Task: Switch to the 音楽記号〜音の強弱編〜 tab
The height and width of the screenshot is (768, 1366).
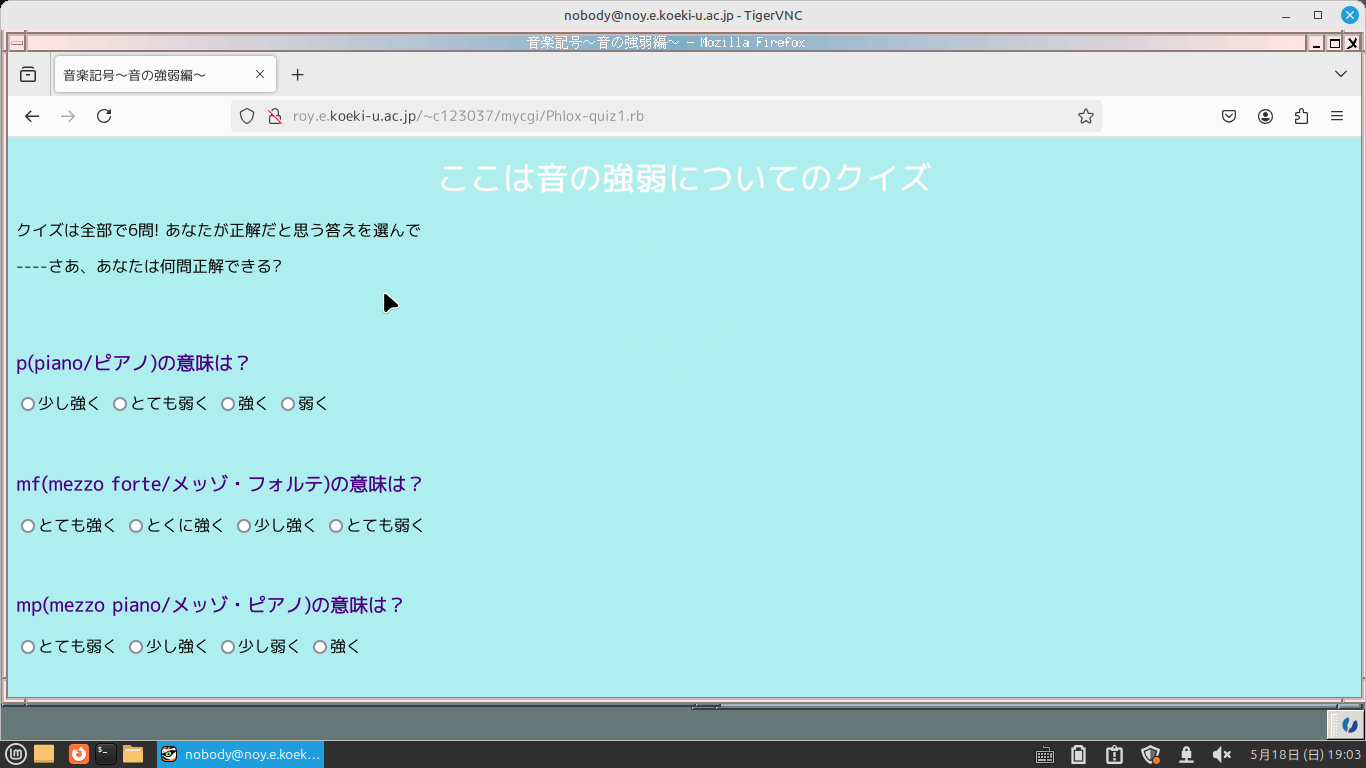Action: click(x=150, y=75)
